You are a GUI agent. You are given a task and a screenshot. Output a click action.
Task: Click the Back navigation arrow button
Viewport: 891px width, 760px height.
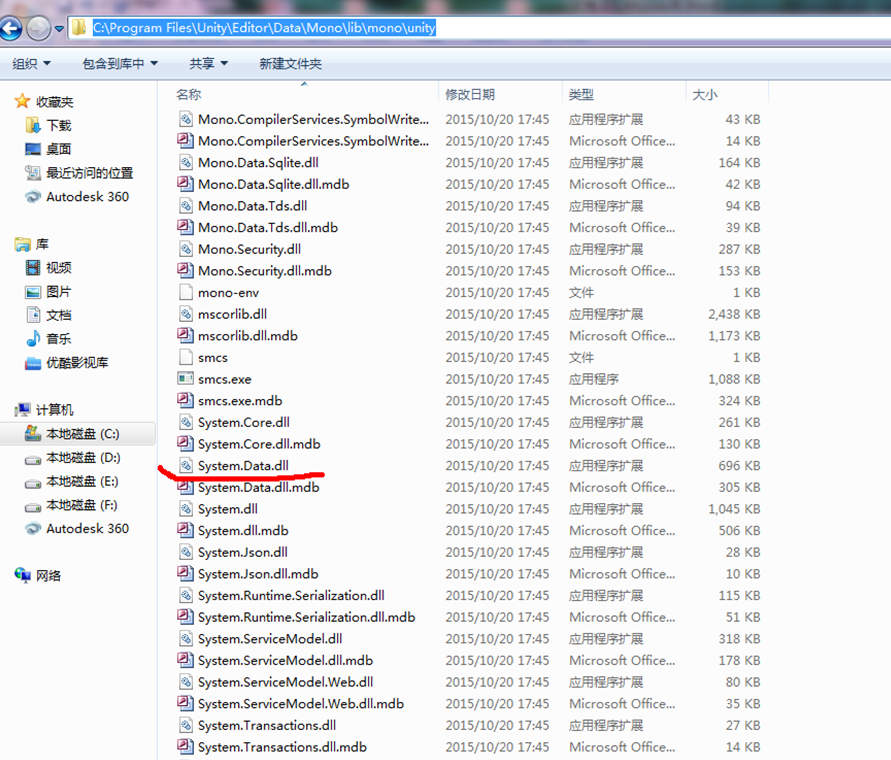coord(10,28)
